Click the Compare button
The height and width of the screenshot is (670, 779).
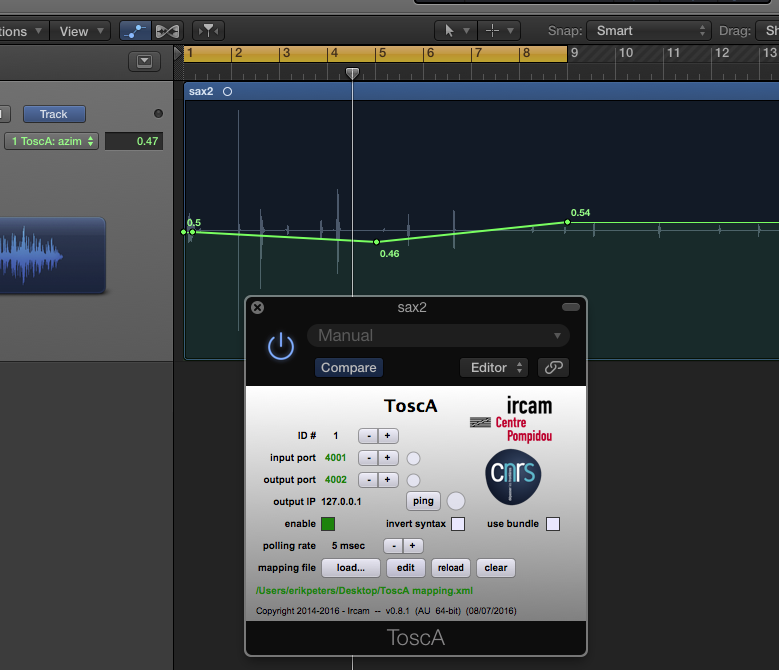point(349,368)
